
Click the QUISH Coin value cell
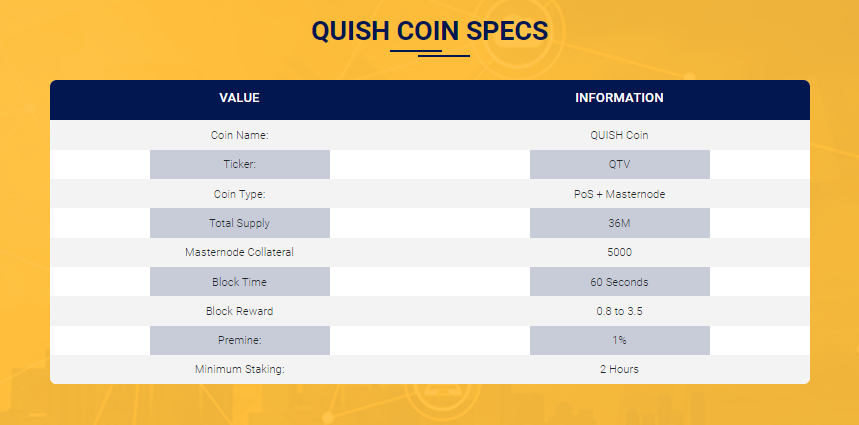tap(619, 135)
